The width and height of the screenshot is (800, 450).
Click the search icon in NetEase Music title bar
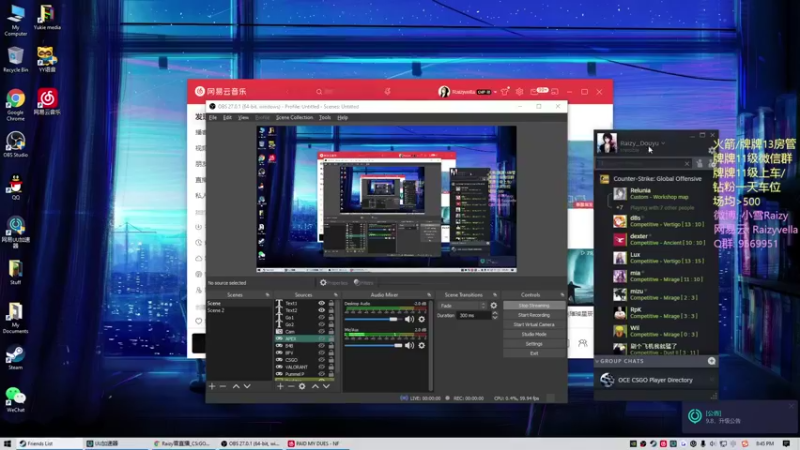pos(319,92)
